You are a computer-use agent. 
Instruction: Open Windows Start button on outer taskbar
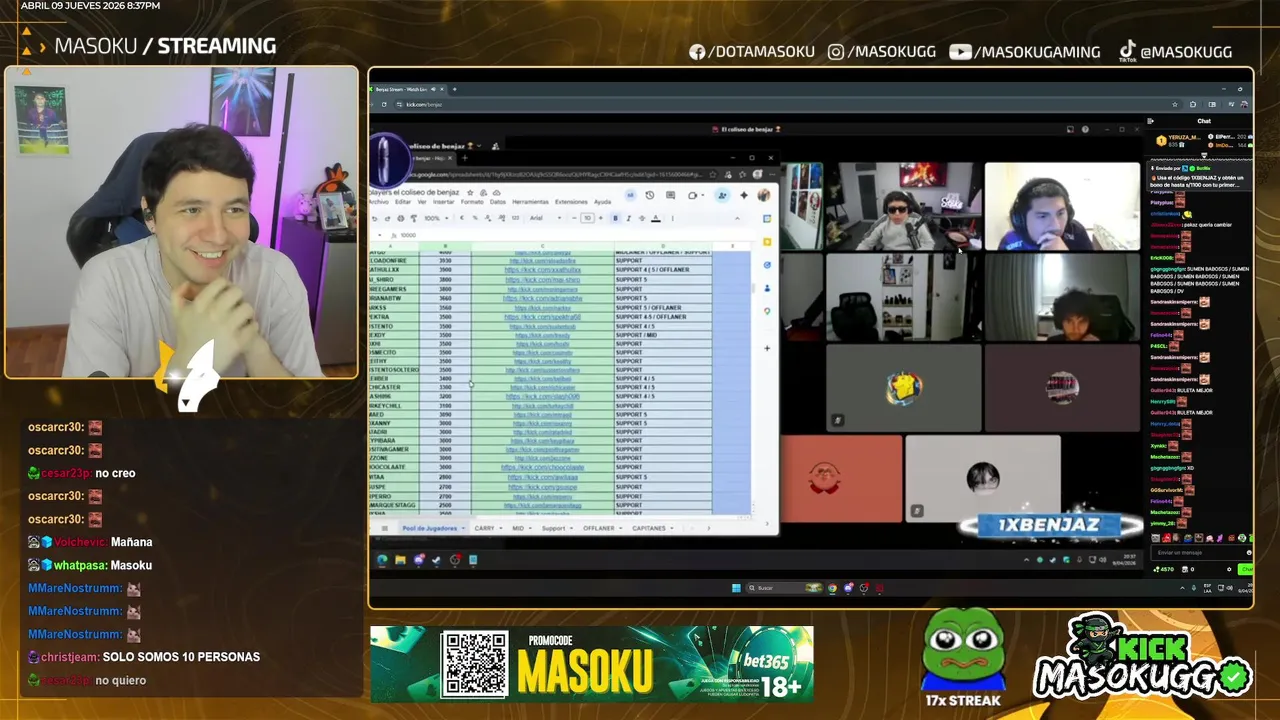[x=736, y=588]
